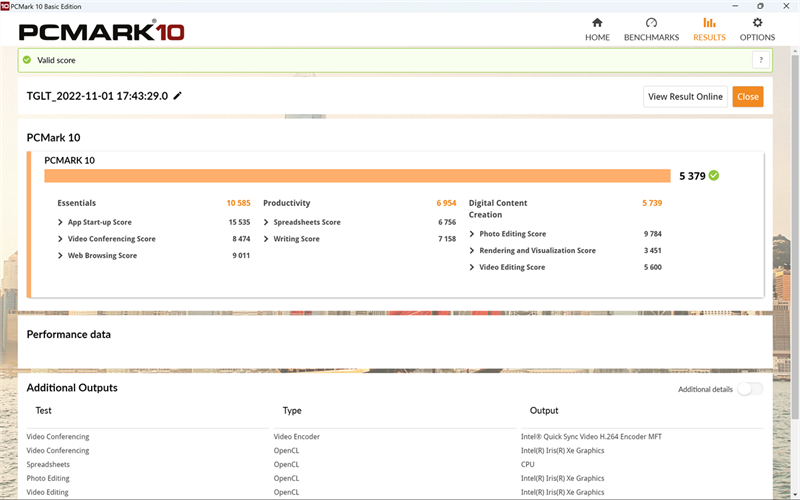Viewport: 800px width, 500px height.
Task: Click the Video Encoder type cell
Action: pos(296,437)
